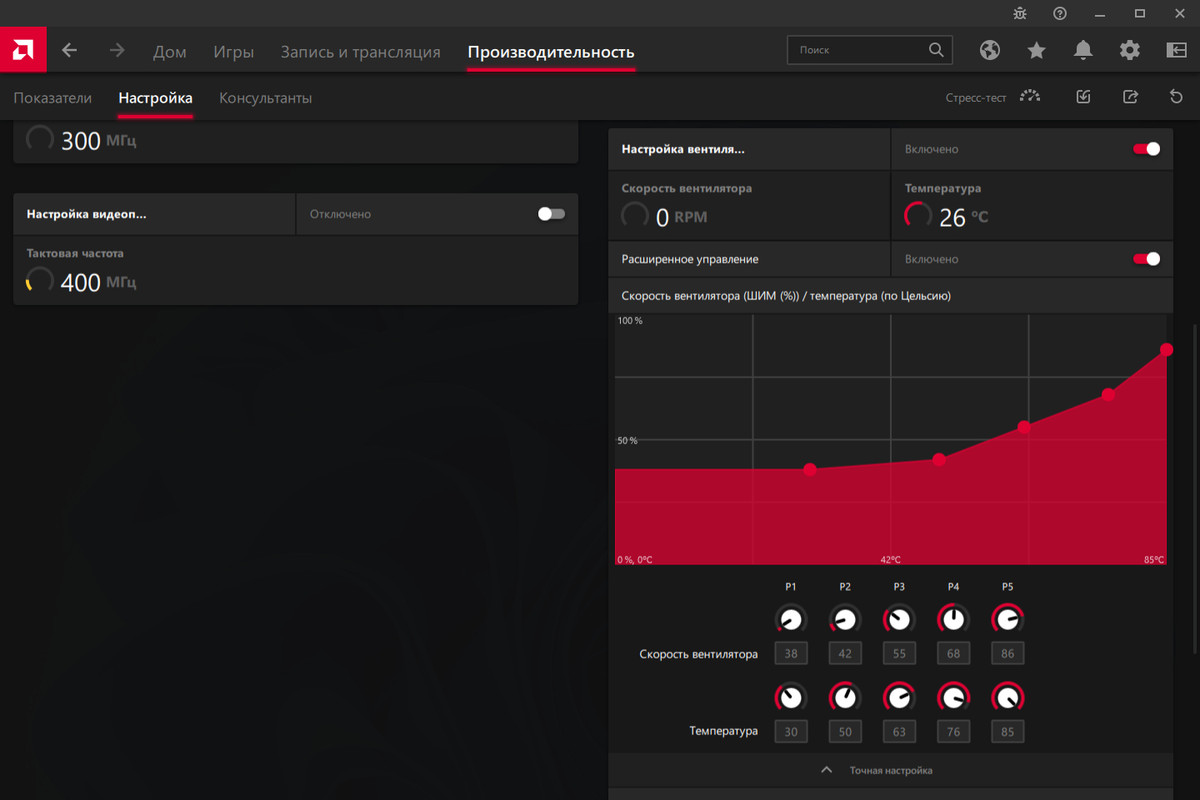Click the P5 fan speed dial
The image size is (1200, 800).
[x=1007, y=620]
